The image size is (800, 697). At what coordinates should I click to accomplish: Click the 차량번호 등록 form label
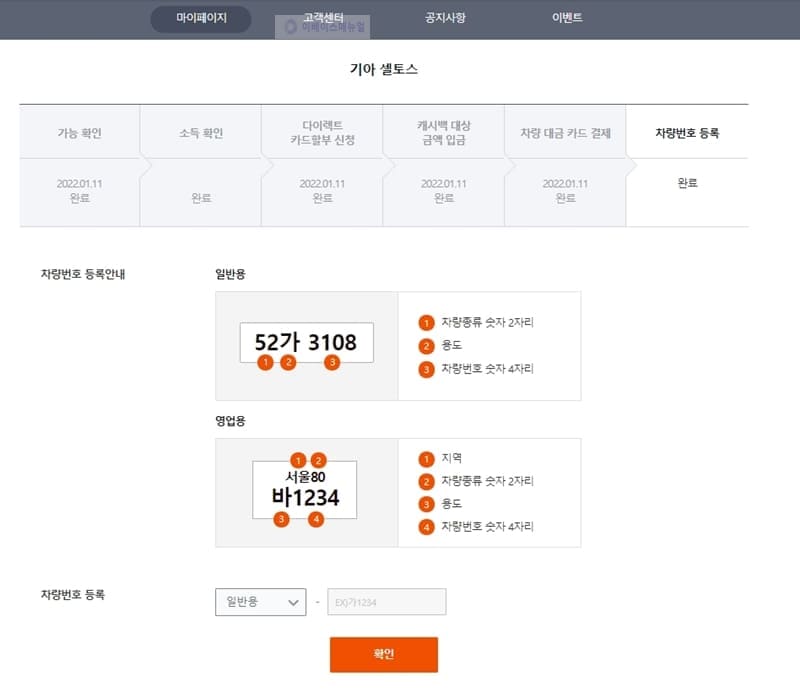click(x=72, y=594)
